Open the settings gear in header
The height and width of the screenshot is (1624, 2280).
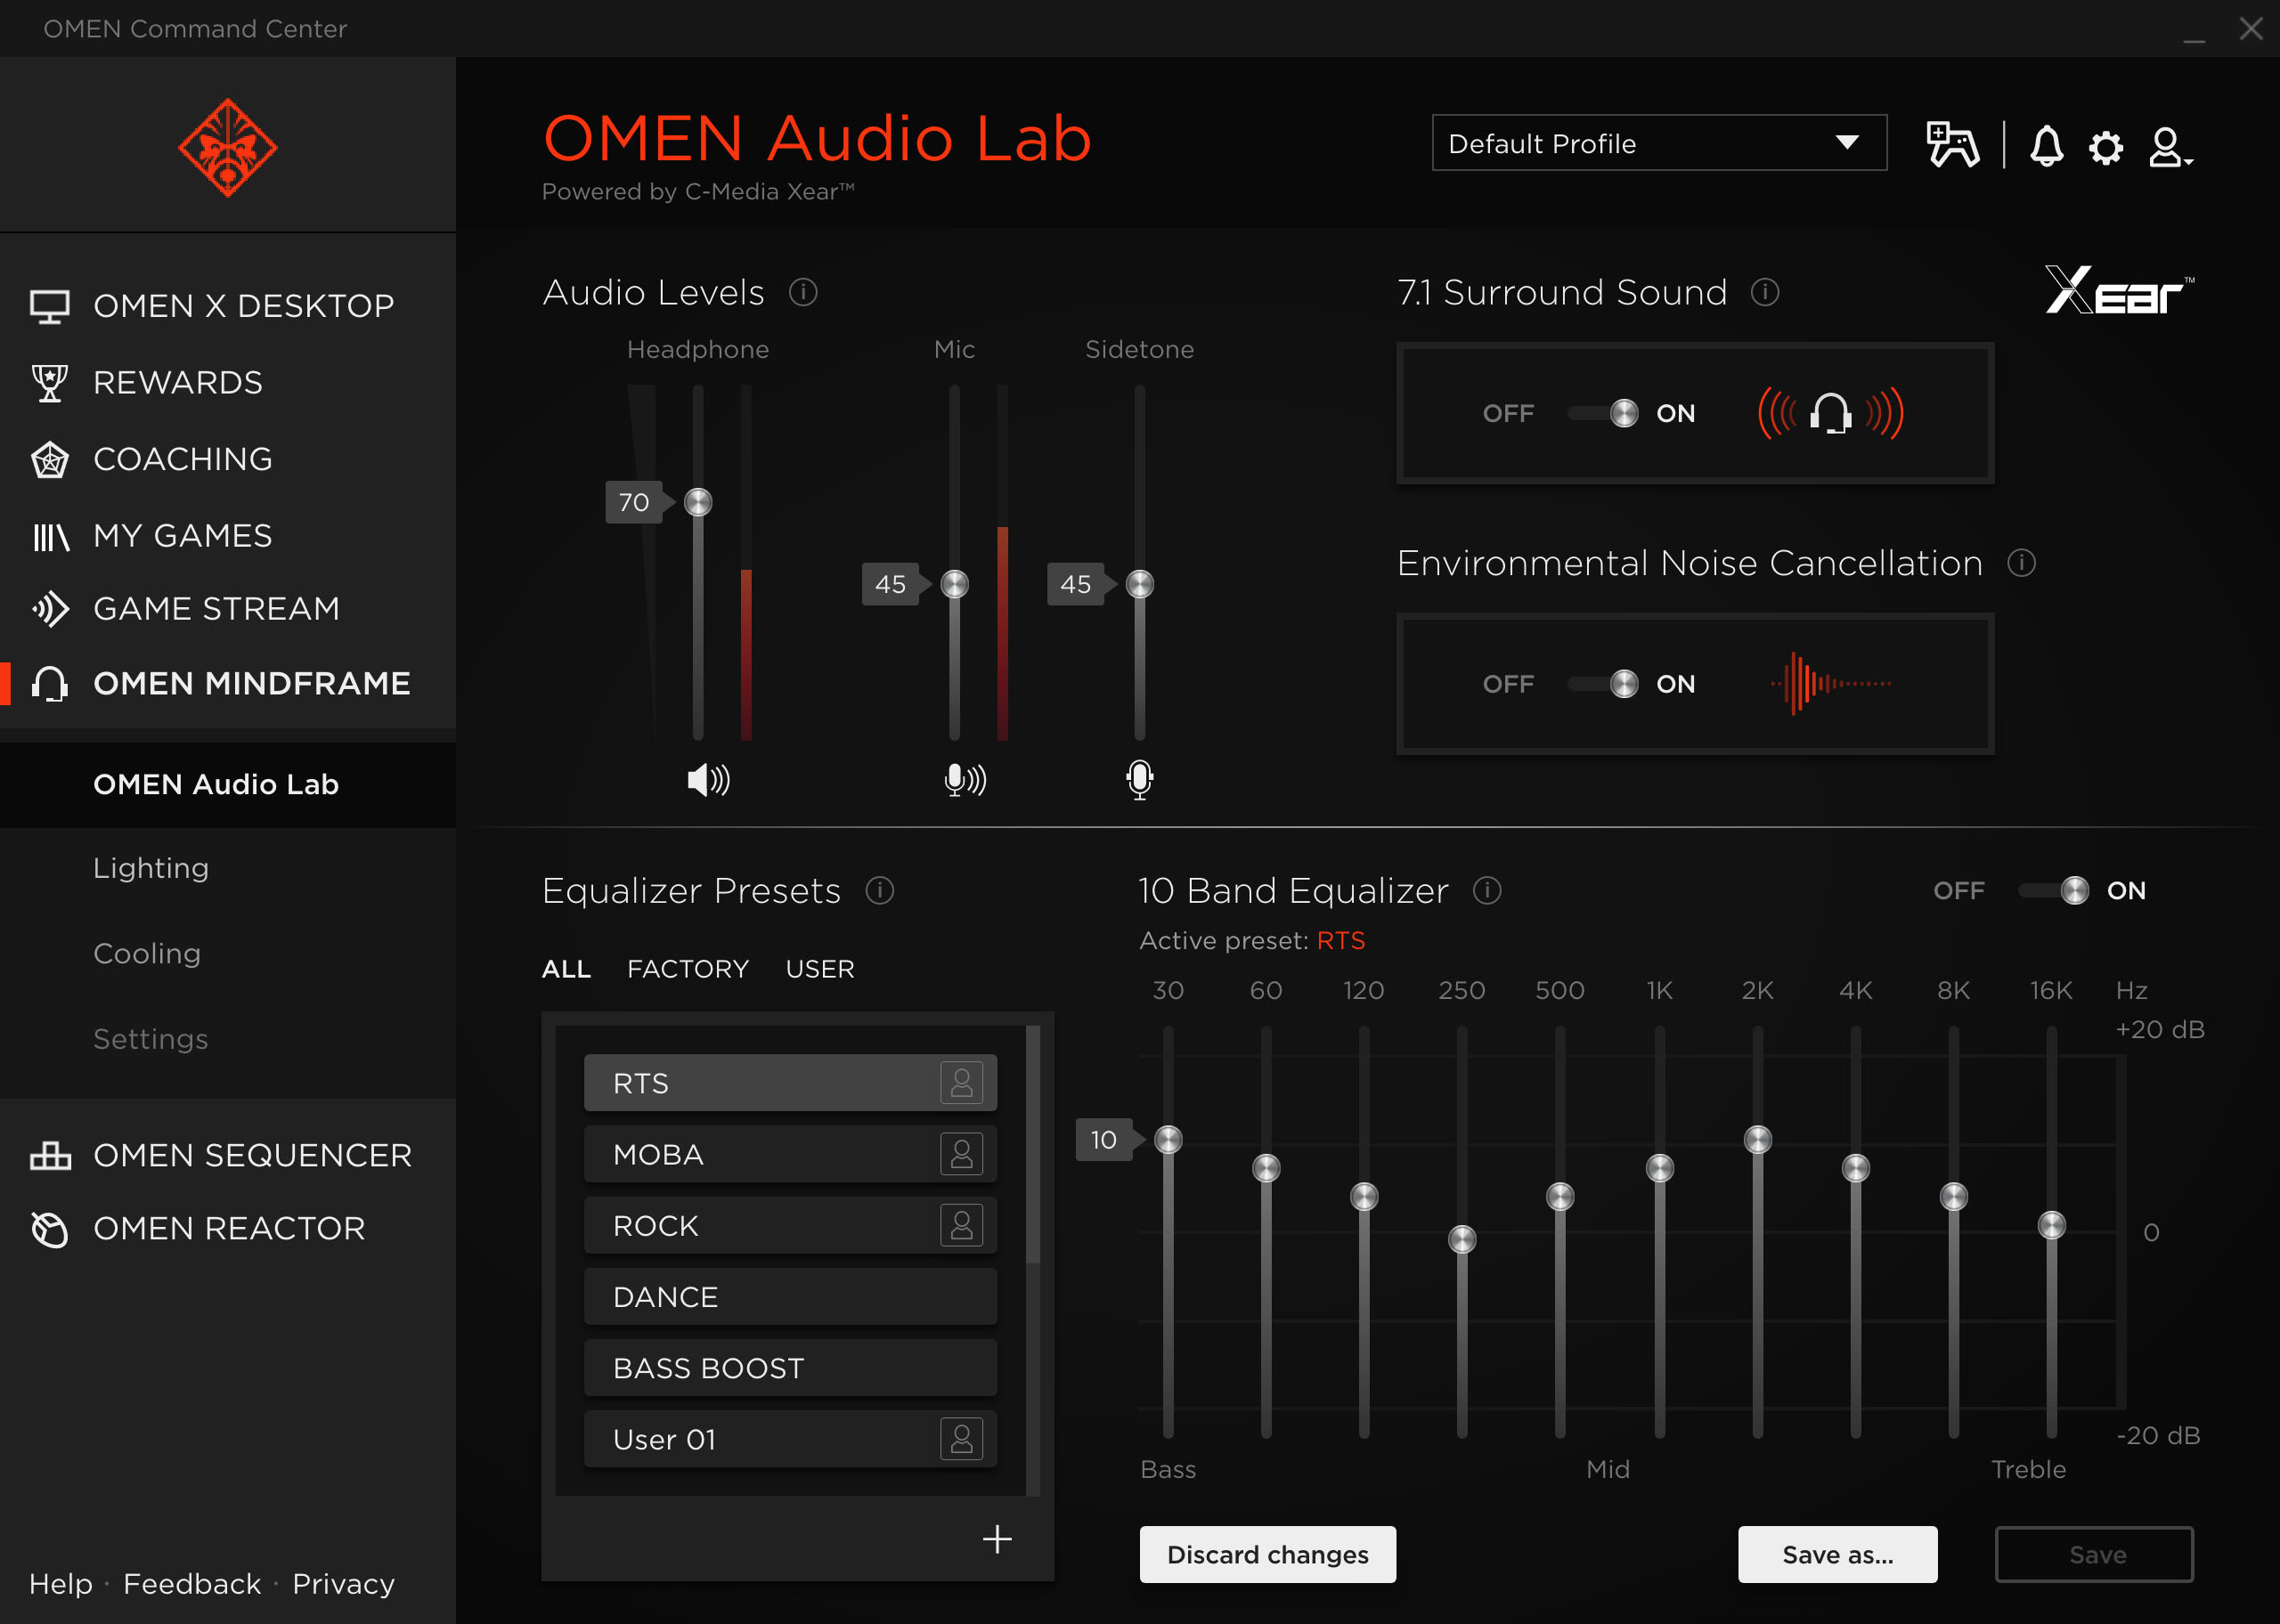pyautogui.click(x=2106, y=148)
